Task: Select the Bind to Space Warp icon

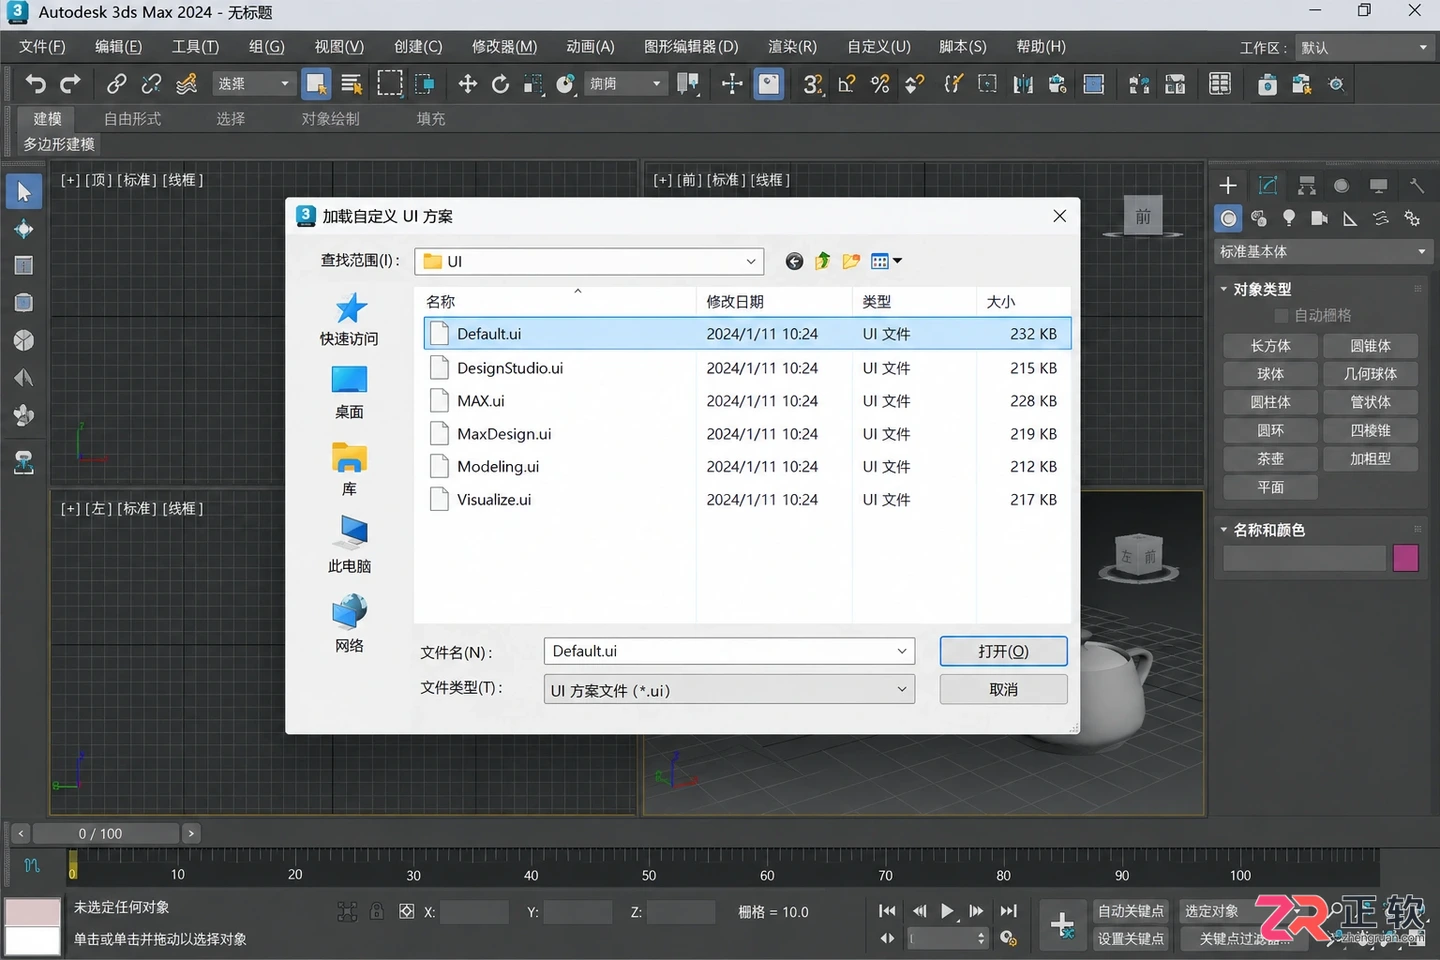Action: tap(187, 84)
